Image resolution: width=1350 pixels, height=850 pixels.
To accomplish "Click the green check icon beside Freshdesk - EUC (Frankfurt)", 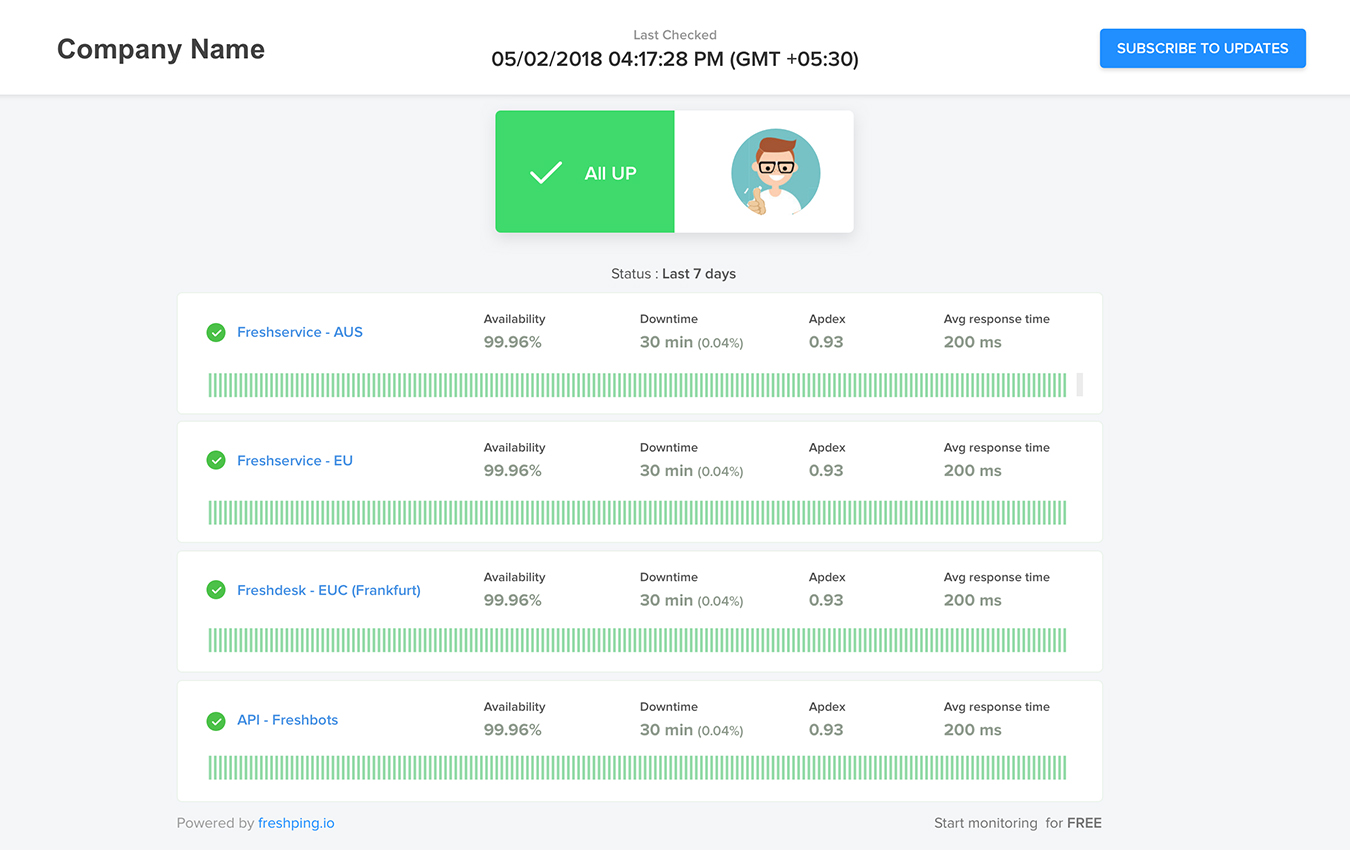I will pyautogui.click(x=216, y=590).
